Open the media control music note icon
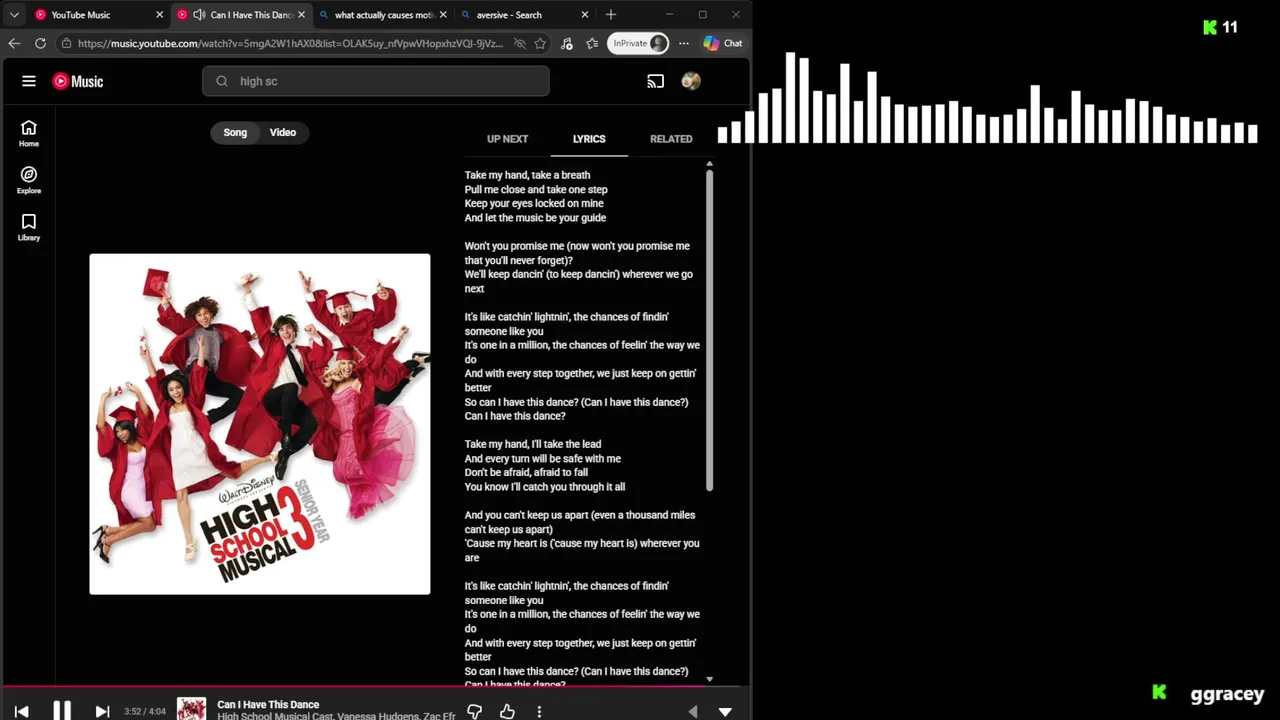 coord(567,43)
